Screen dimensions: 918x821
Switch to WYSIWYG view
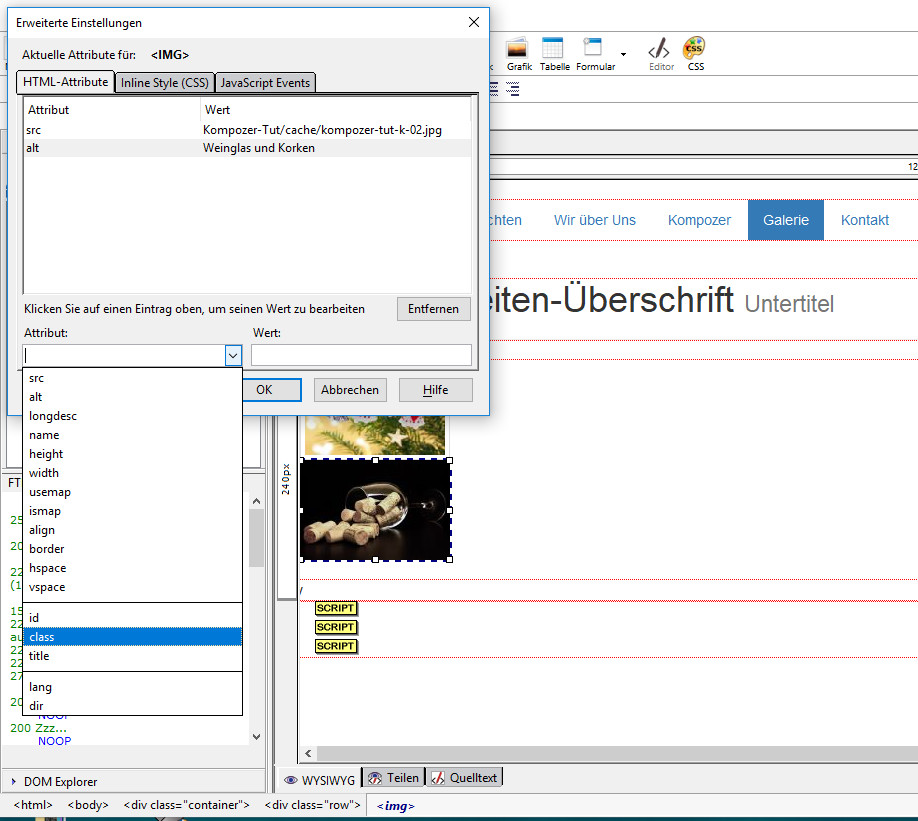click(x=320, y=780)
